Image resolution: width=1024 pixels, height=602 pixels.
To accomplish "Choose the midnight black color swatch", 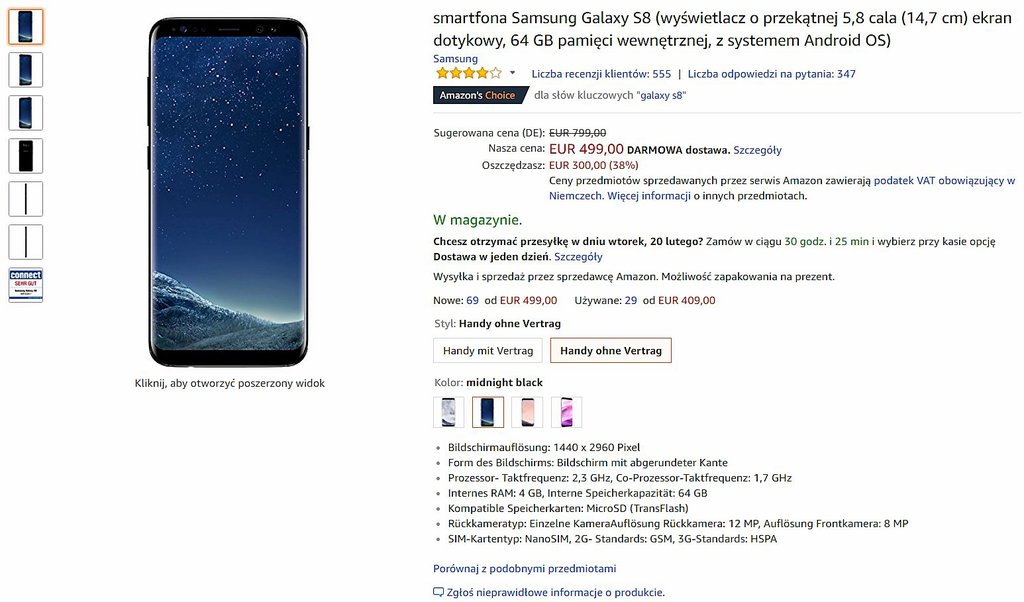I will click(x=488, y=412).
